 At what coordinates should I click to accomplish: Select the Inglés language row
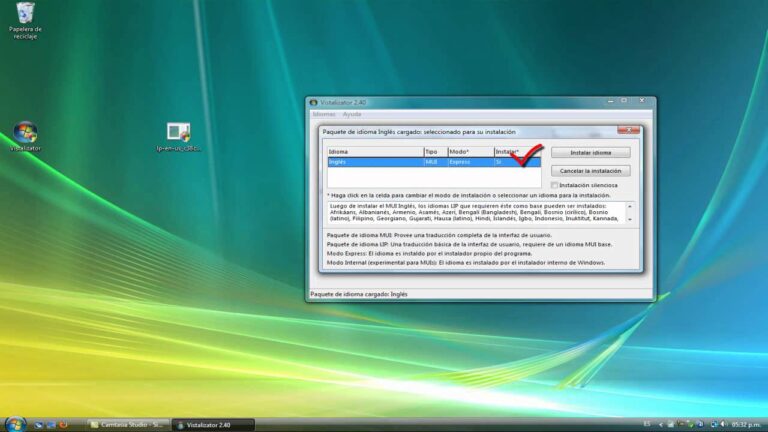(x=360, y=161)
